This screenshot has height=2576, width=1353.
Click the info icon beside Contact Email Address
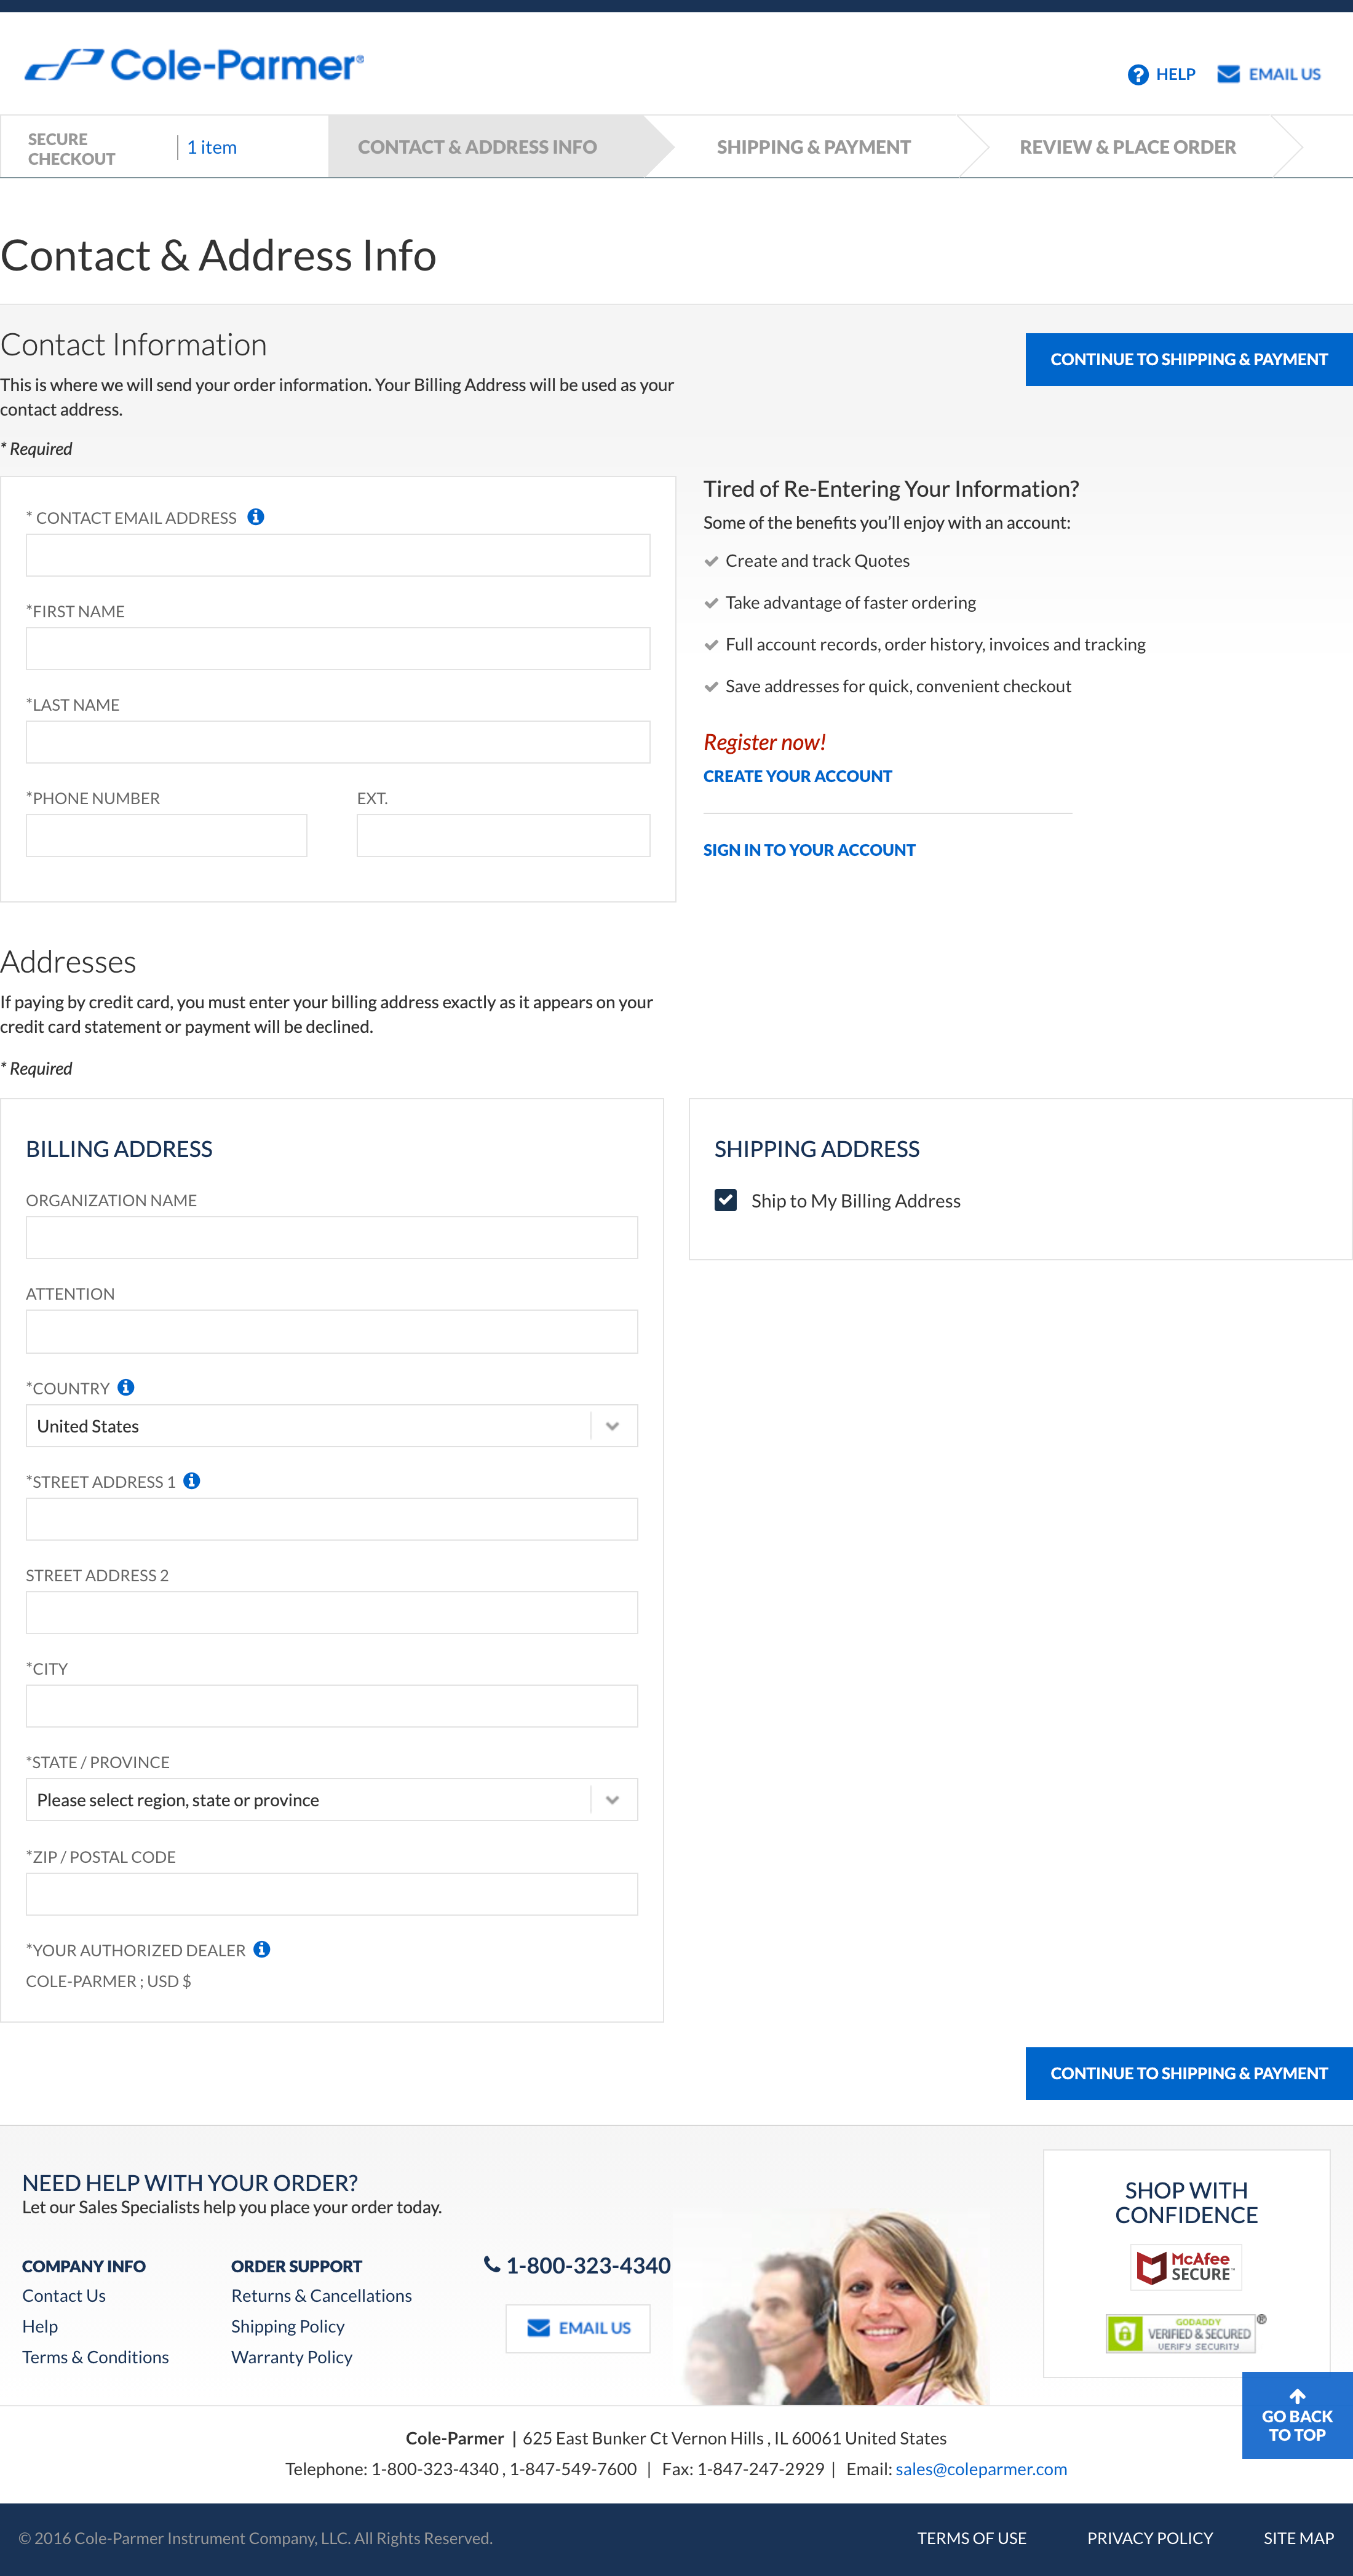click(x=256, y=516)
